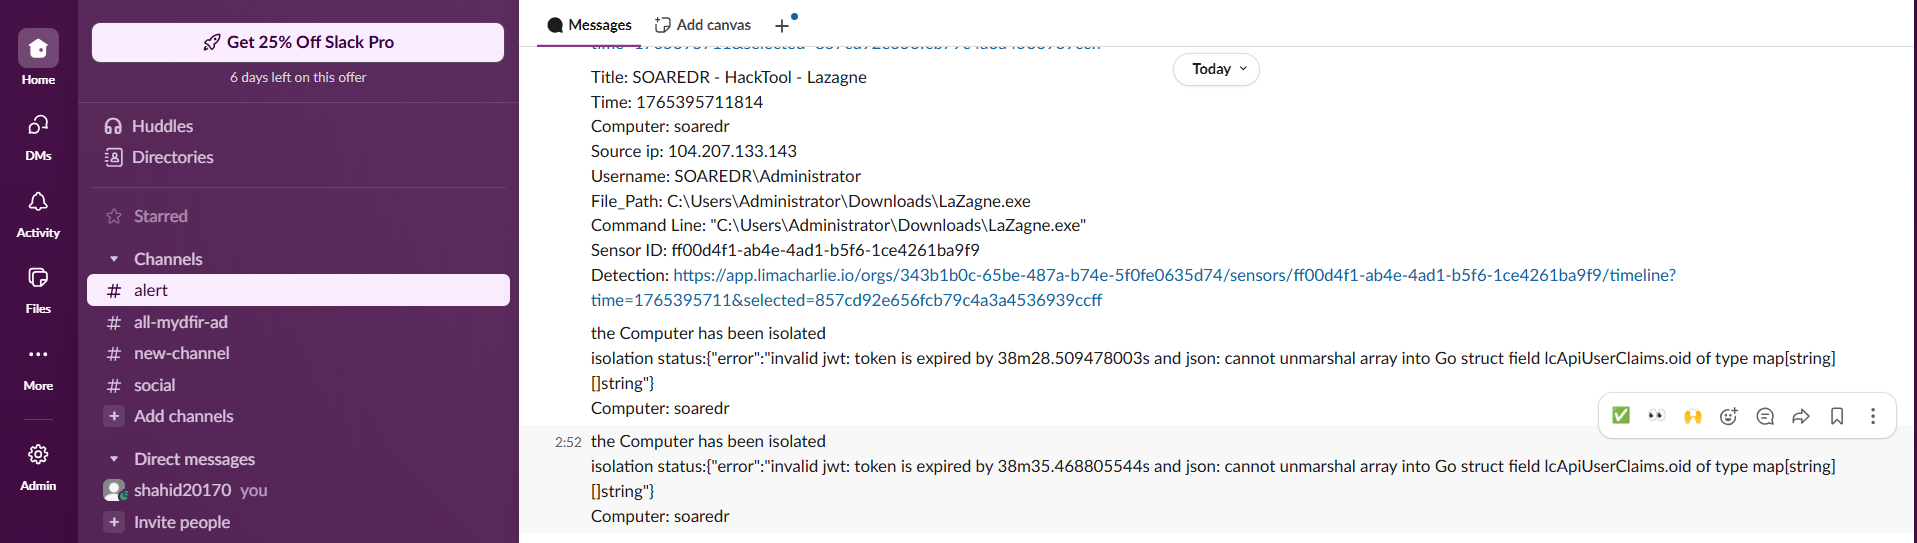The image size is (1917, 543).
Task: Click Get 25% Off Slack Pro button
Action: [x=298, y=42]
